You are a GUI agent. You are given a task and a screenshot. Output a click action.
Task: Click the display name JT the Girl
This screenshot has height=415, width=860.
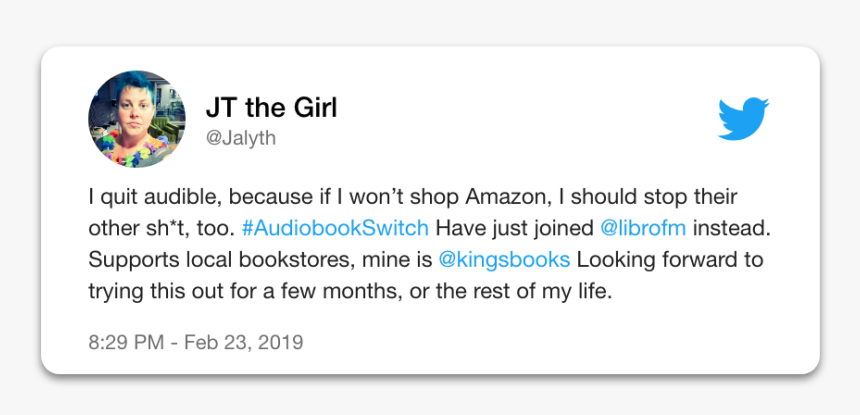(x=271, y=108)
